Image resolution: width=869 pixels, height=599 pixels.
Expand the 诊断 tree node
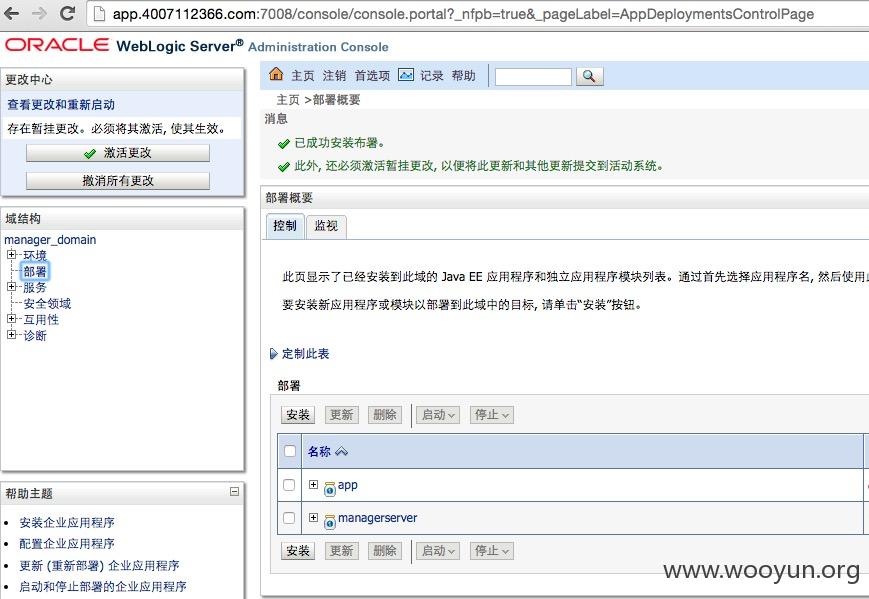[11, 335]
